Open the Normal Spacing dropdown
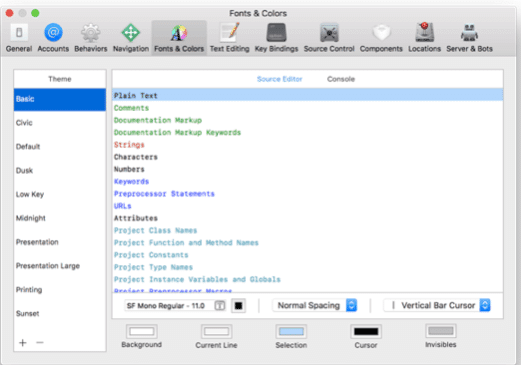 click(x=315, y=305)
